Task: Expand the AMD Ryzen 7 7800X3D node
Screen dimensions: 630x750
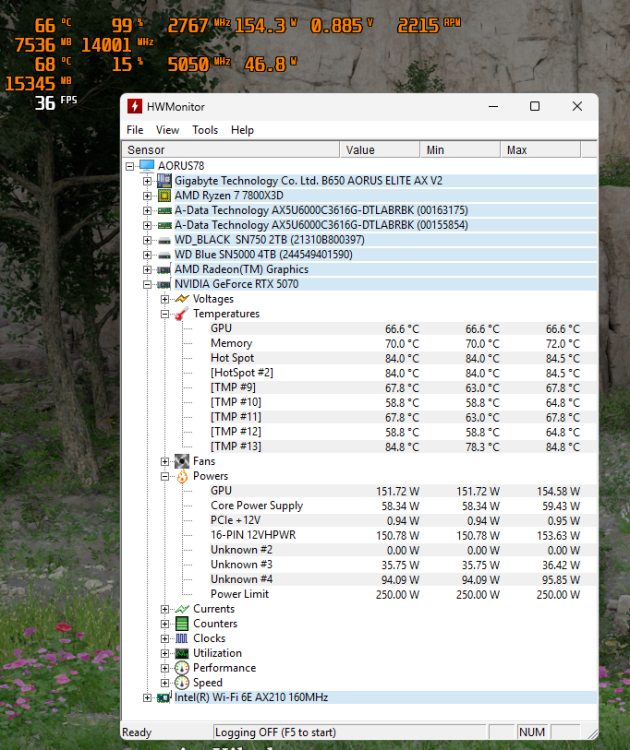Action: pyautogui.click(x=147, y=196)
